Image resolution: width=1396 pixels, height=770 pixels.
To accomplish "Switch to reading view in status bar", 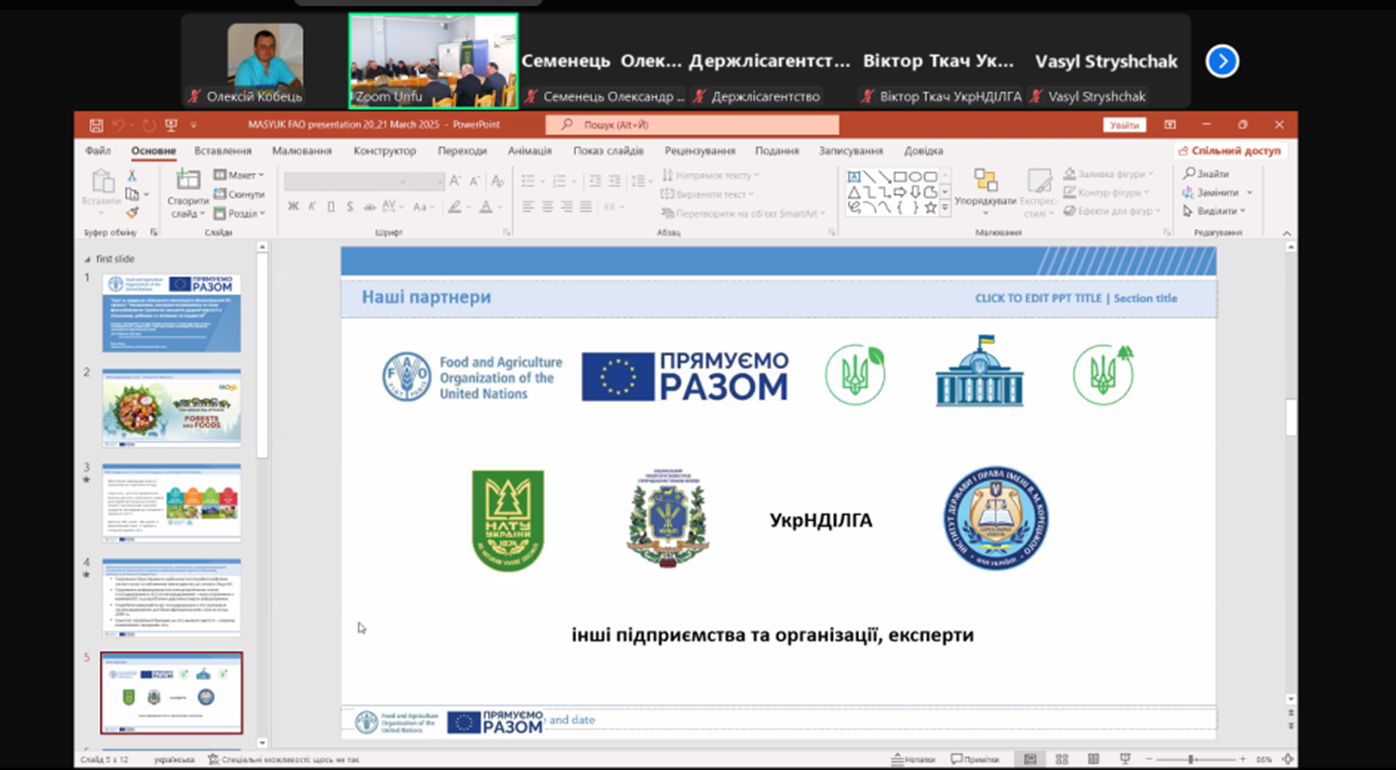I will pos(1094,760).
